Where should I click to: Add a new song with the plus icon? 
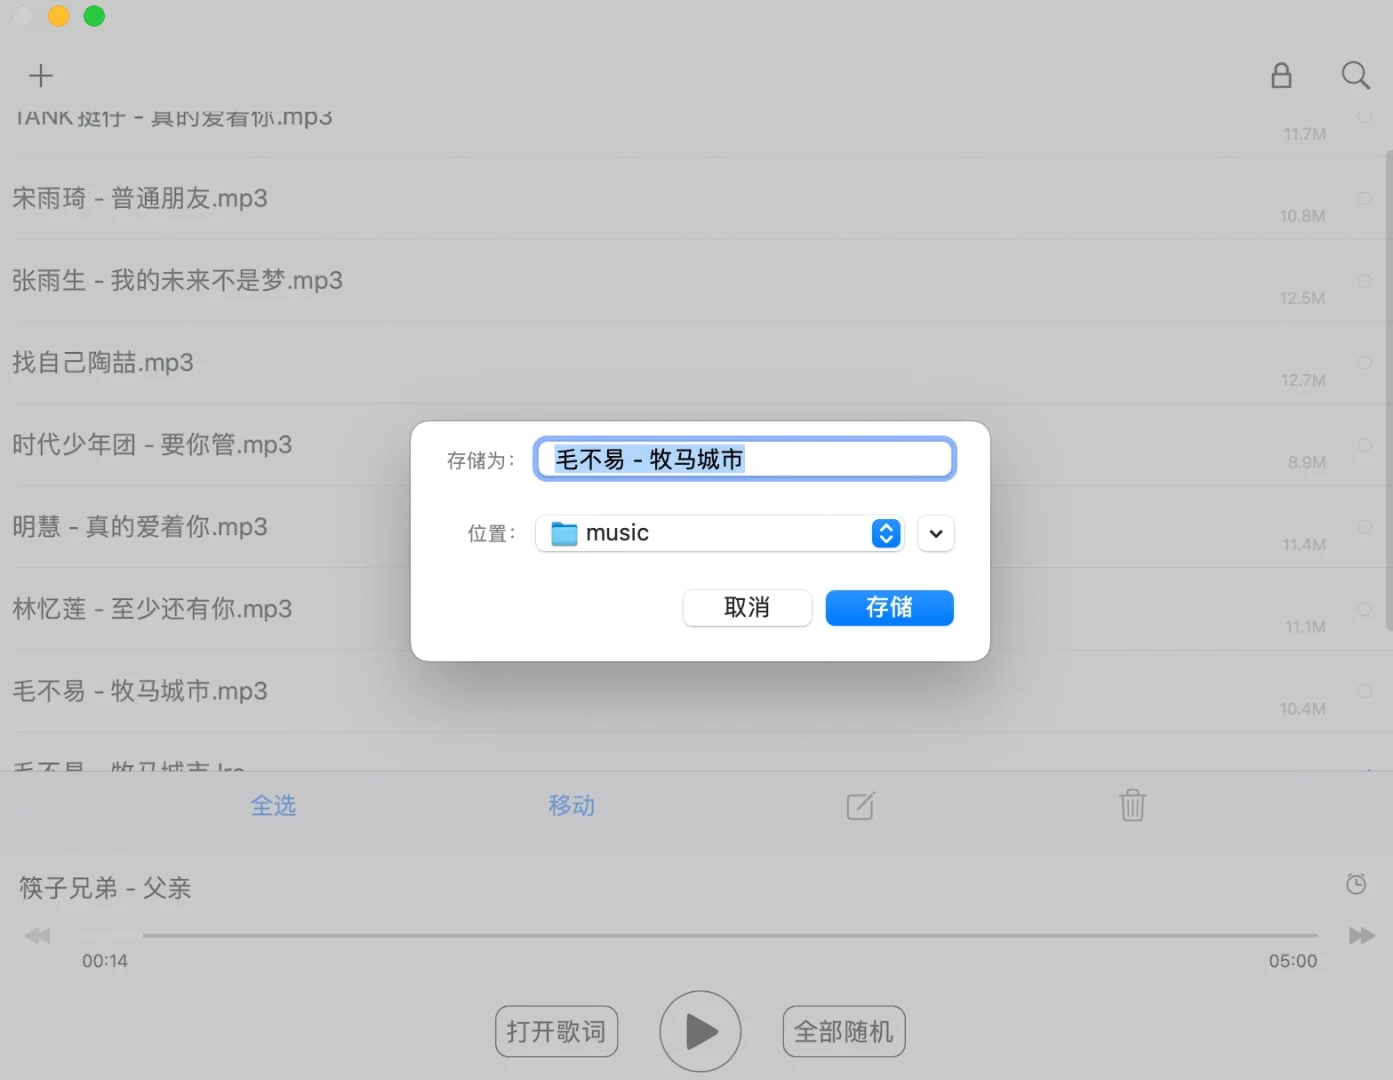41,75
